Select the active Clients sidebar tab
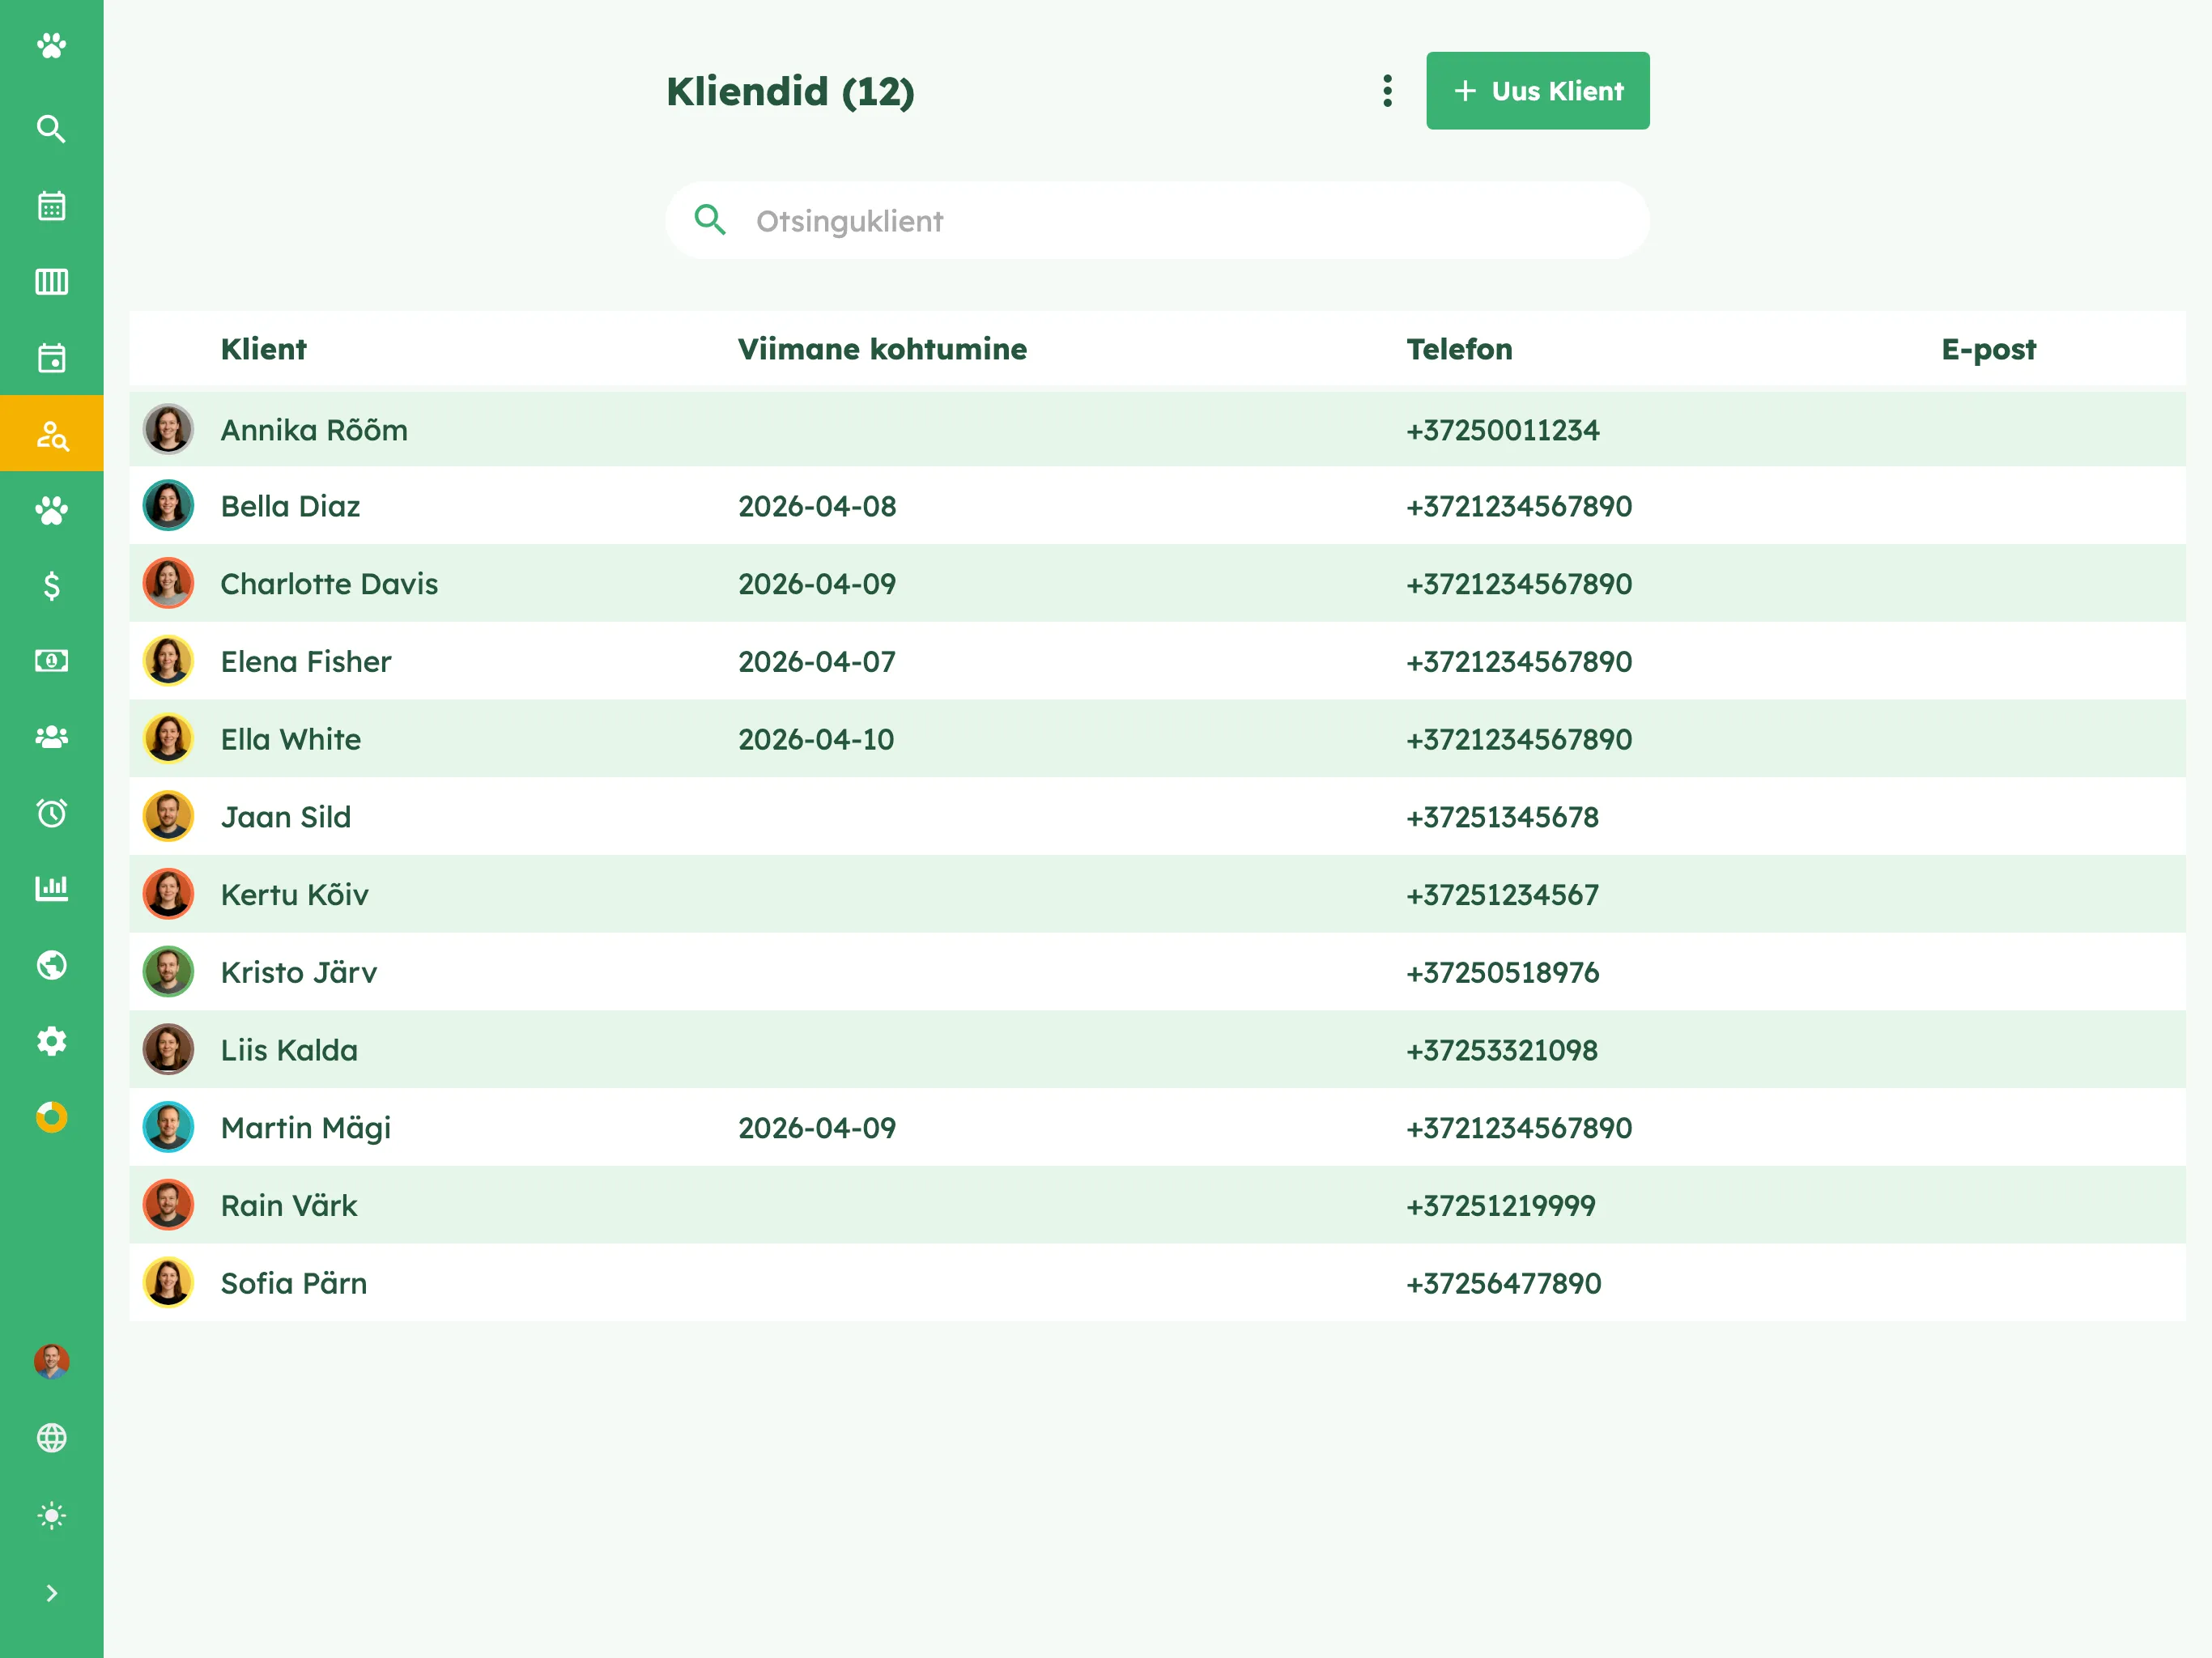 point(51,433)
